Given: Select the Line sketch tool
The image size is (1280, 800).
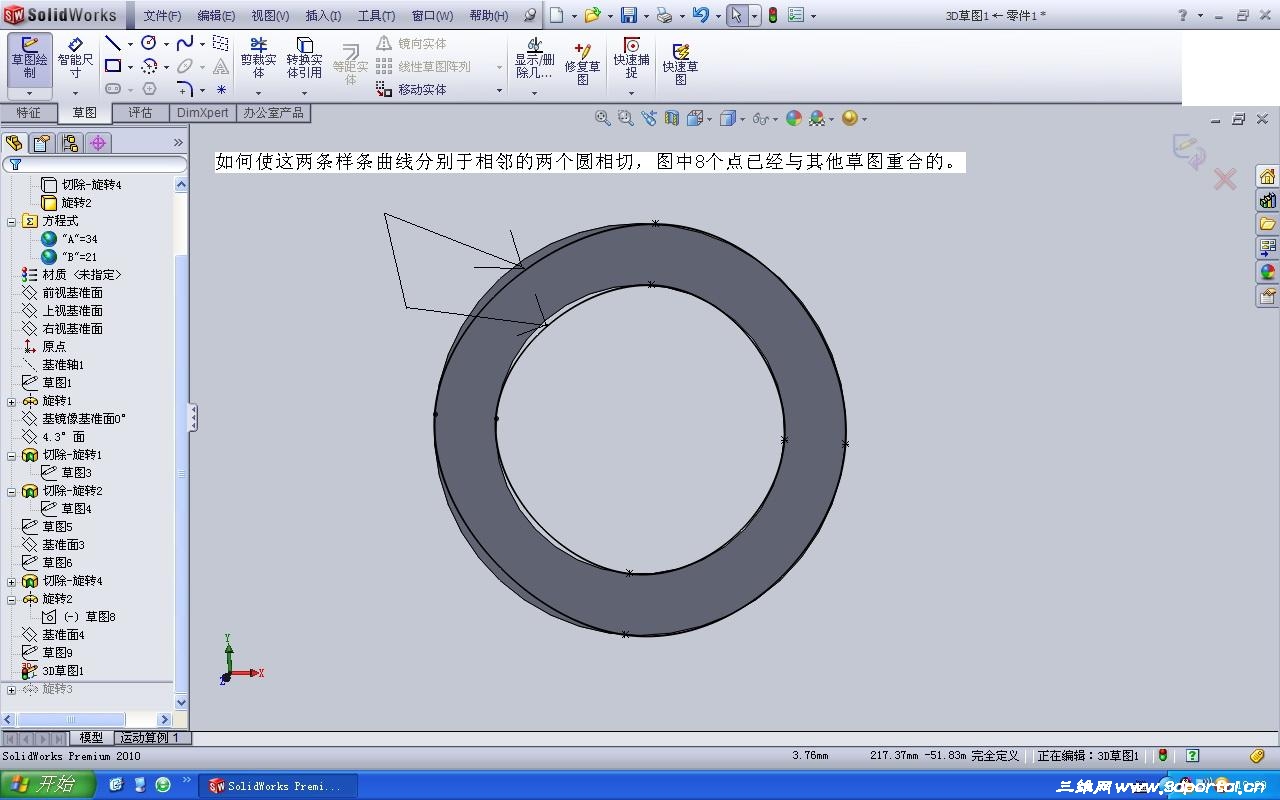Looking at the screenshot, I should tap(113, 43).
